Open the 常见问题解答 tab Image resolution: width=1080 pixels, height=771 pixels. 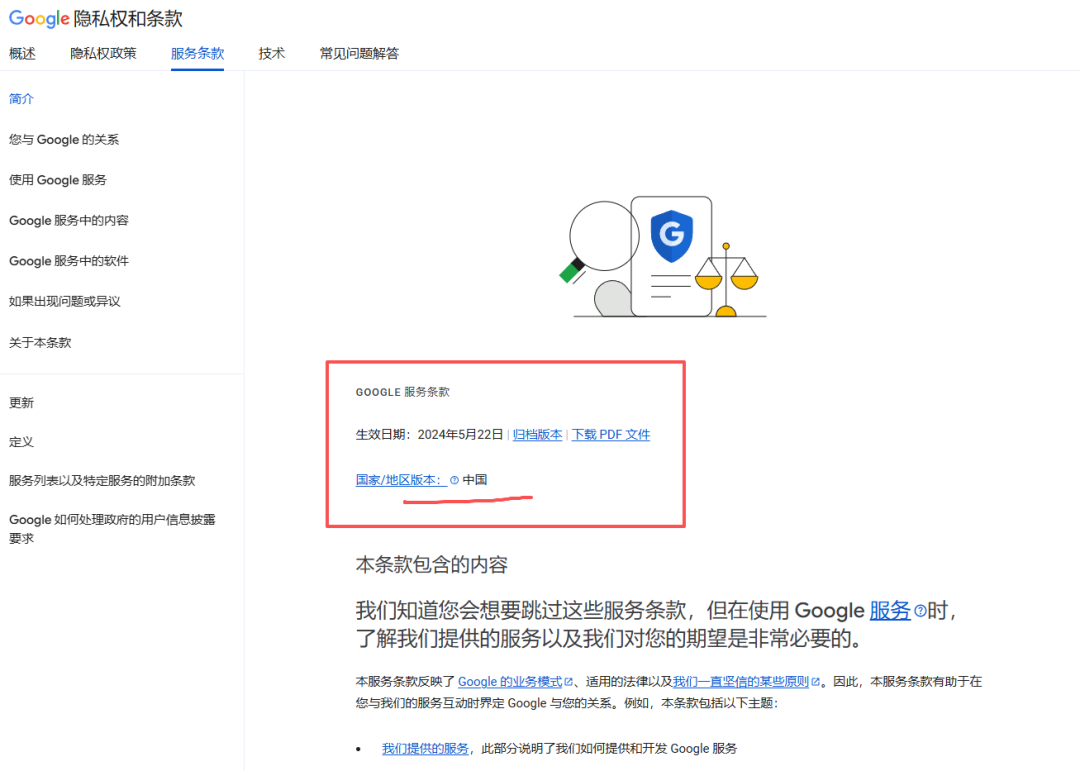pos(359,53)
